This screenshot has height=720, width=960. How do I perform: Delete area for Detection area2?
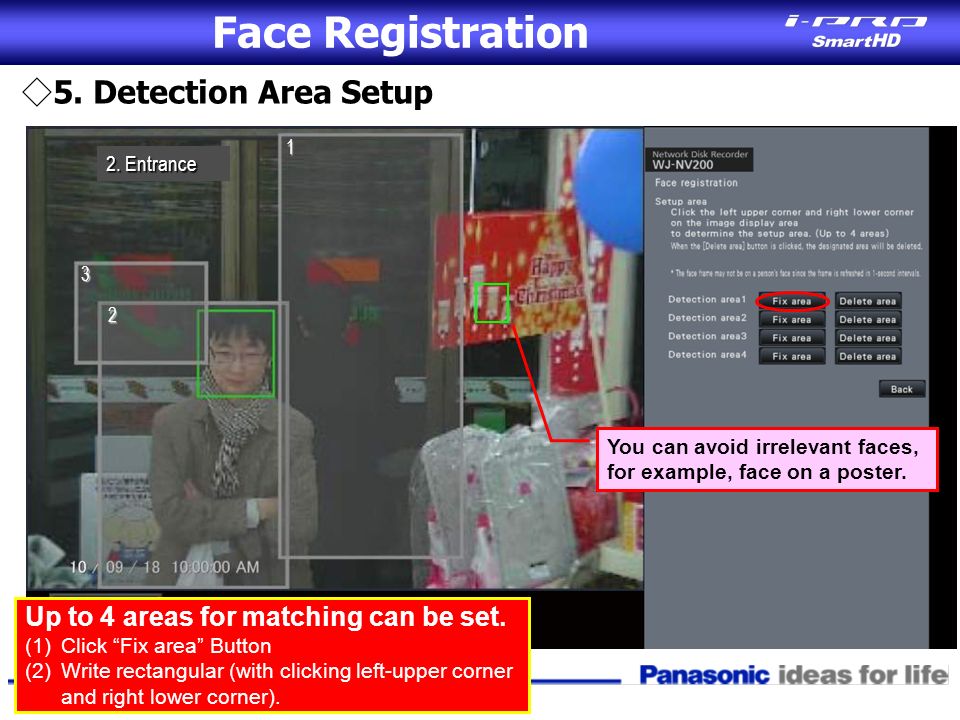(868, 320)
